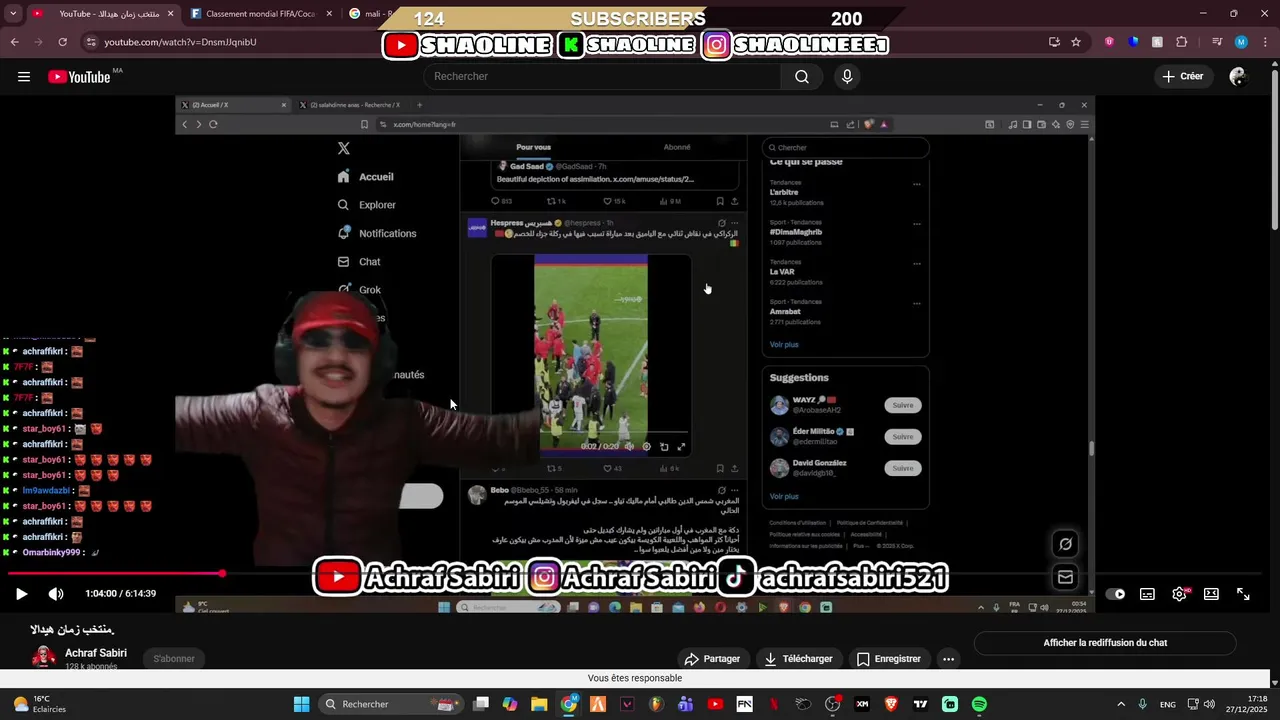Open FL Studio from the taskbar
Image resolution: width=1280 pixels, height=720 pixels.
656,704
